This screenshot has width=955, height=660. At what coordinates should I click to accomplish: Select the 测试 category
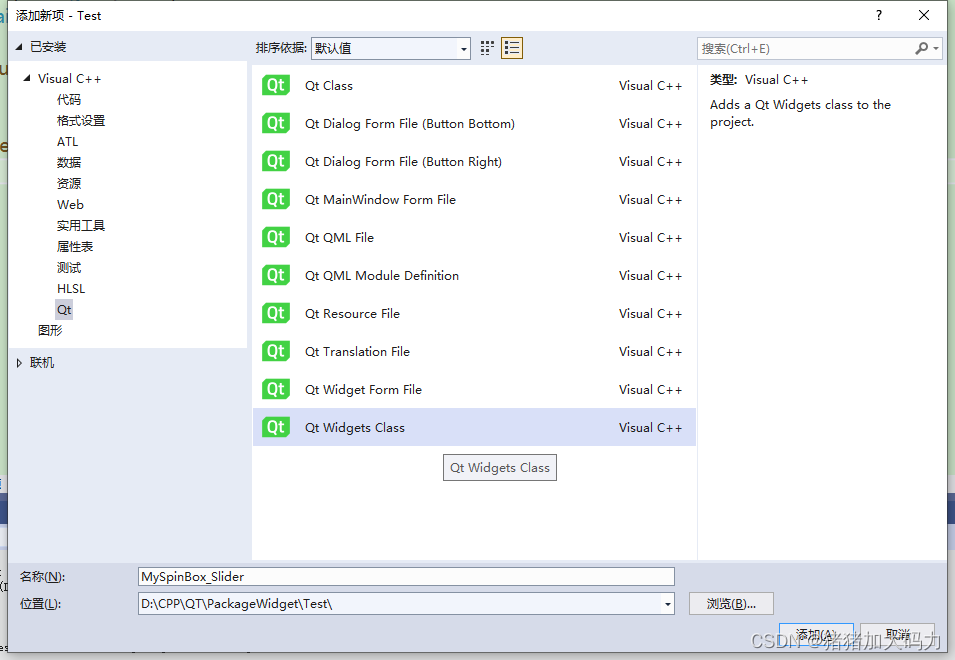coord(69,267)
